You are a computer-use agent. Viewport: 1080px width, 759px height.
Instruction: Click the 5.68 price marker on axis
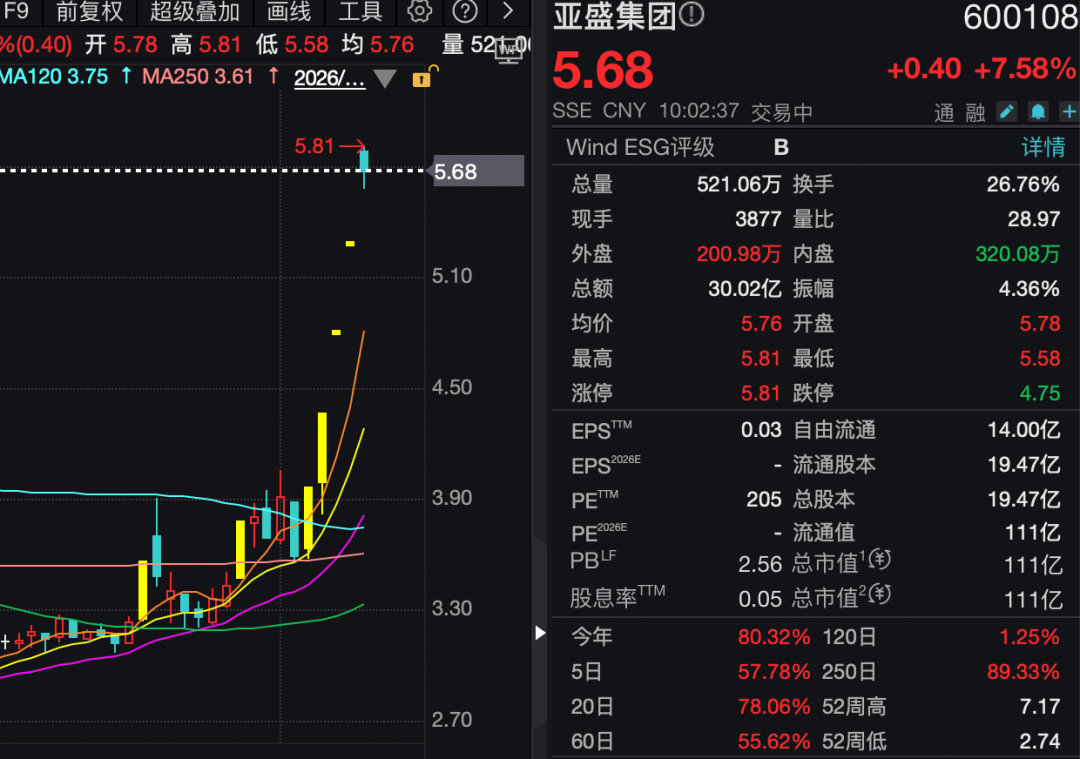(476, 171)
